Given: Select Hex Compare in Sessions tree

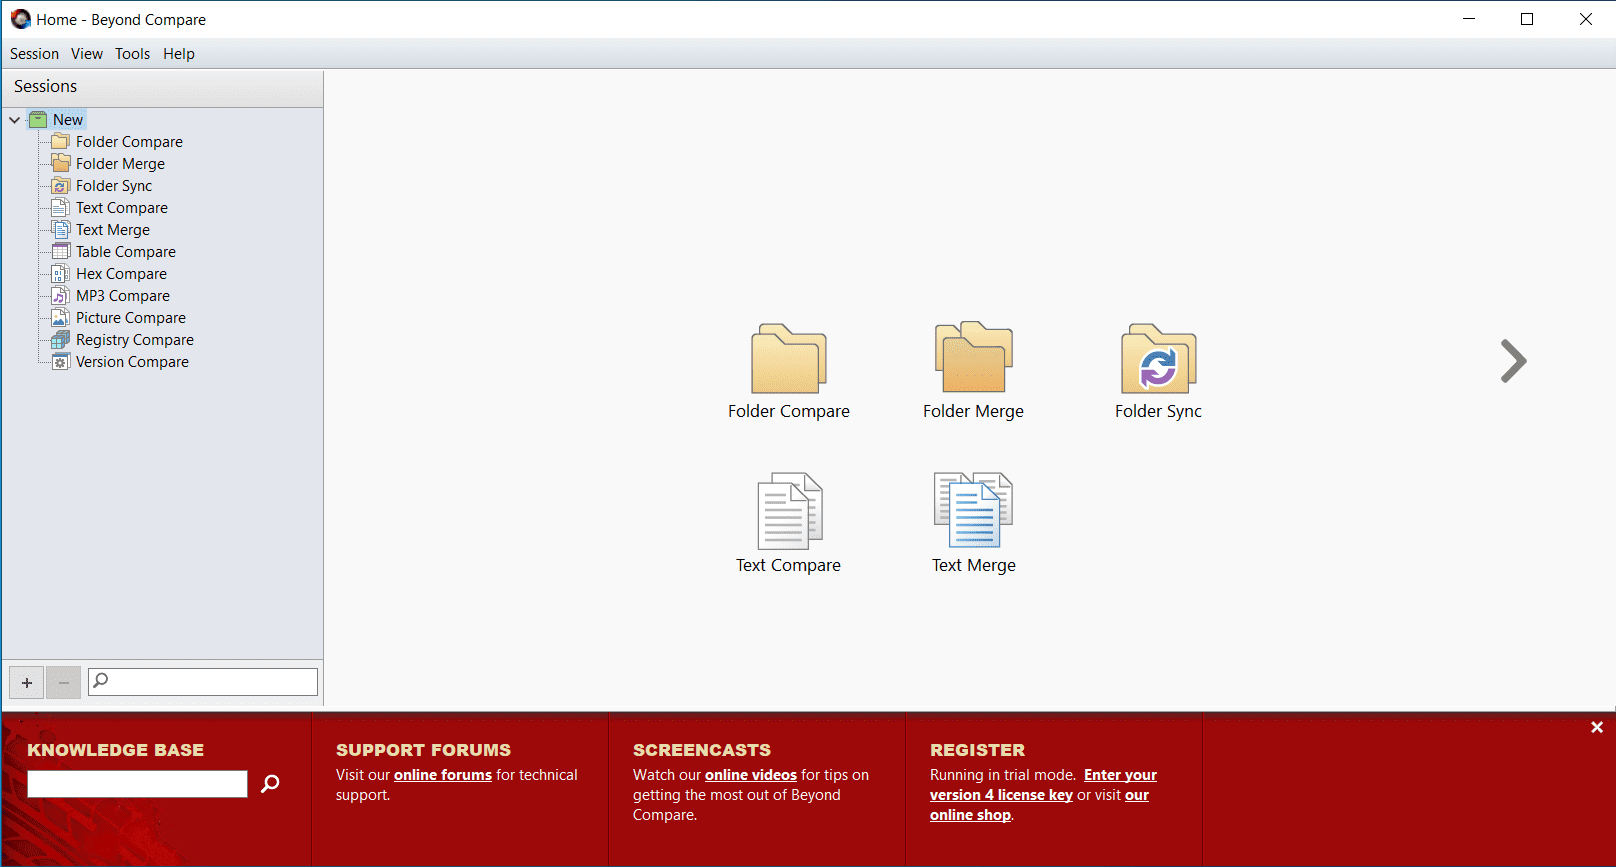Looking at the screenshot, I should (121, 274).
